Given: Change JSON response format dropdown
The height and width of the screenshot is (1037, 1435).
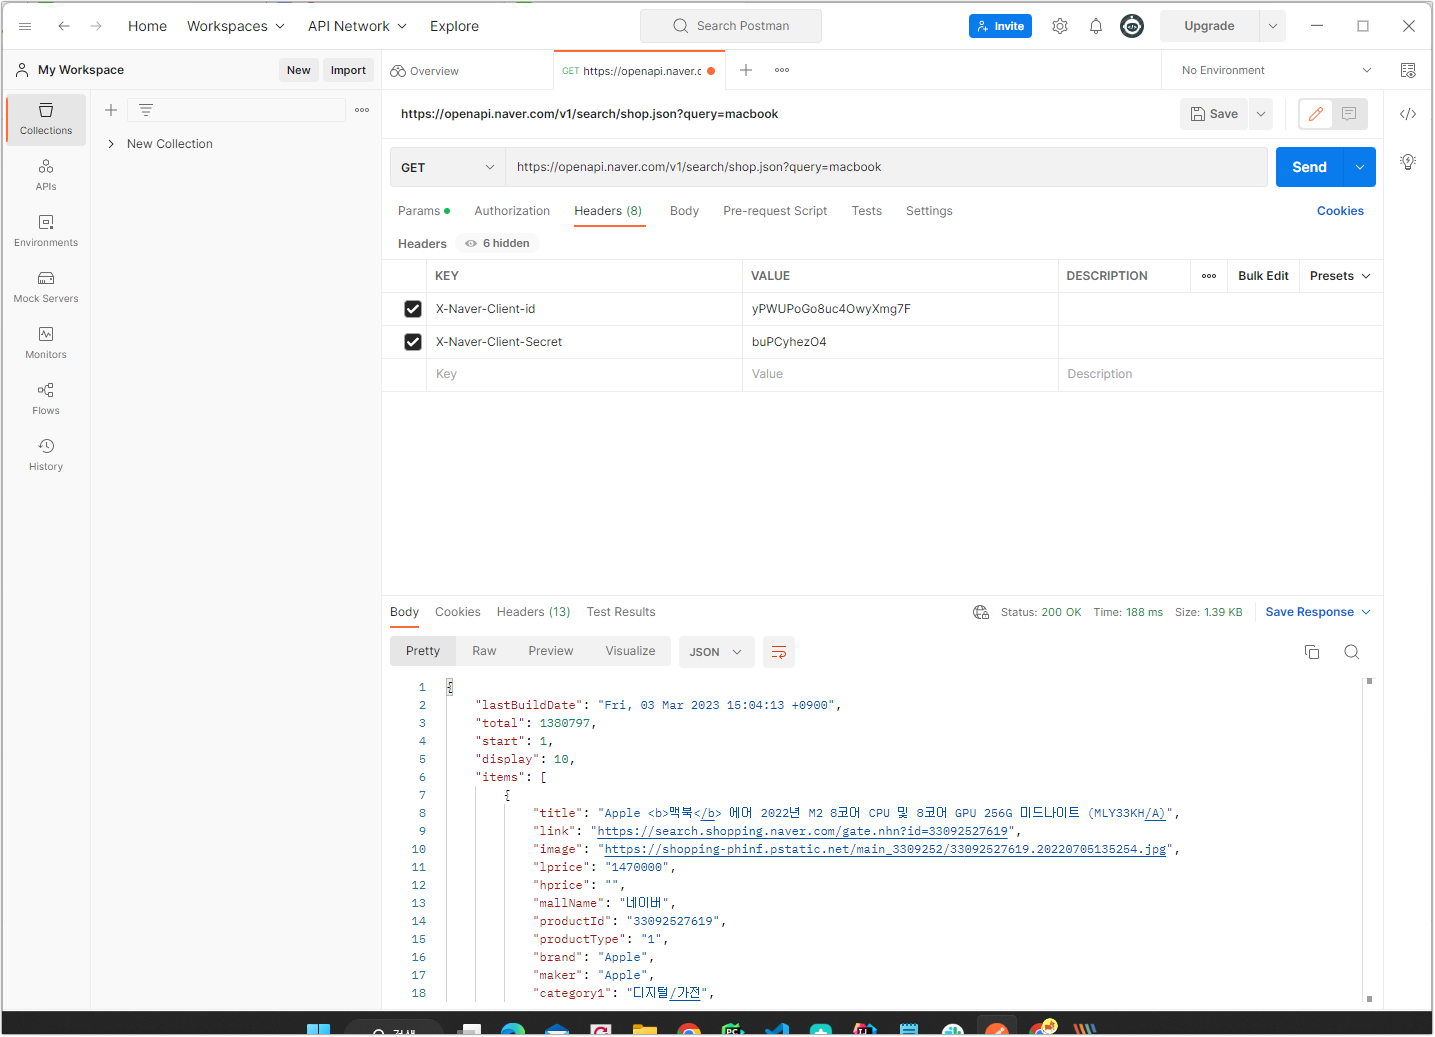Looking at the screenshot, I should pyautogui.click(x=716, y=652).
